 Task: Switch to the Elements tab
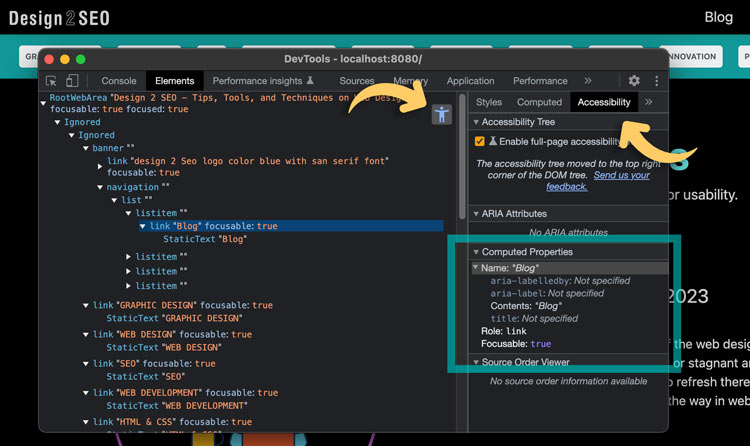175,81
